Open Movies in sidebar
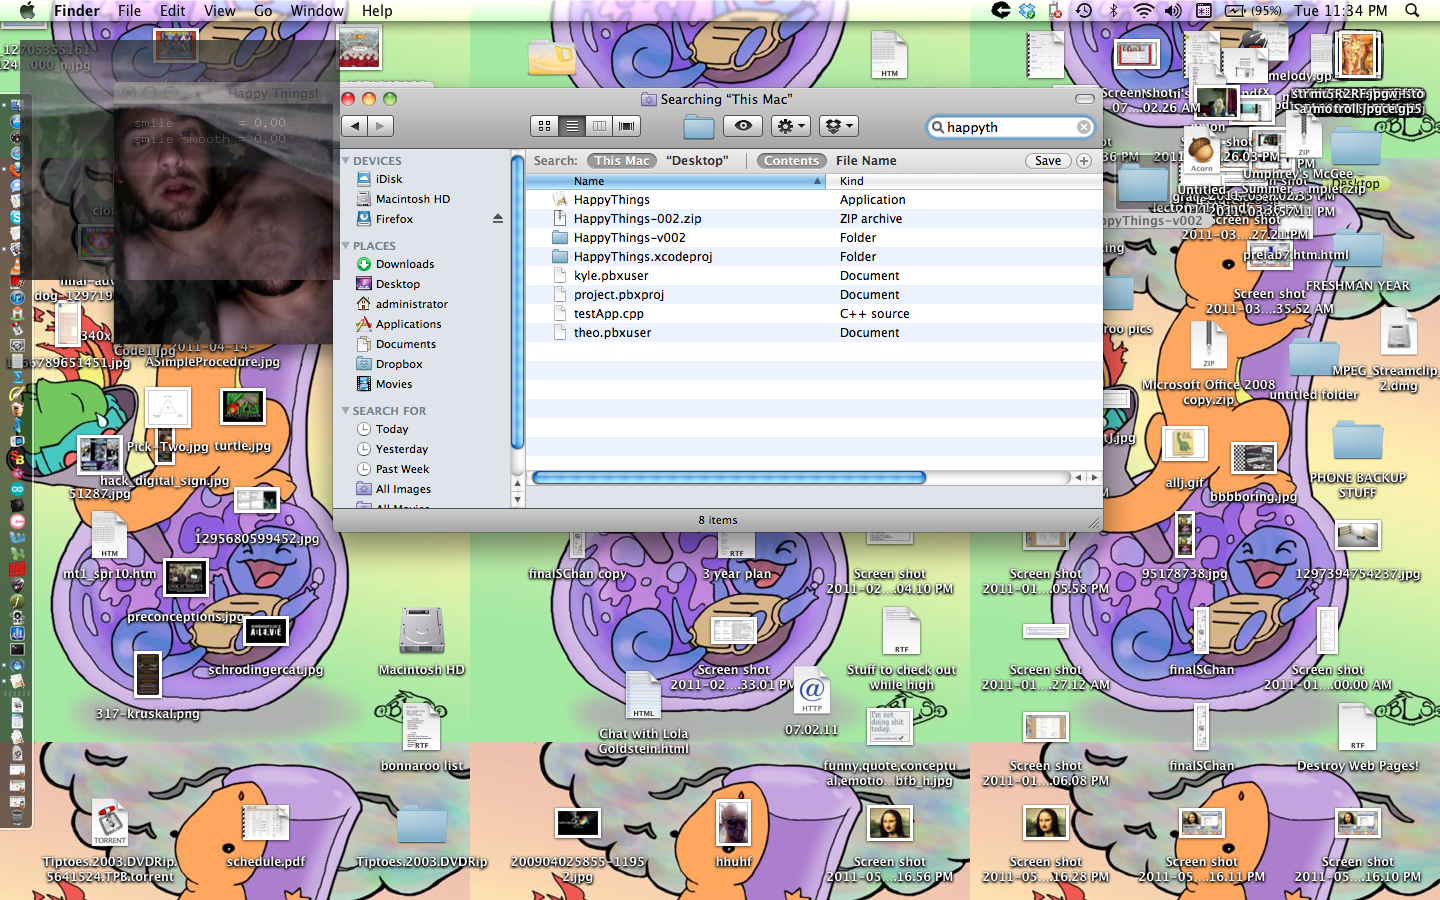The height and width of the screenshot is (900, 1440). click(393, 384)
